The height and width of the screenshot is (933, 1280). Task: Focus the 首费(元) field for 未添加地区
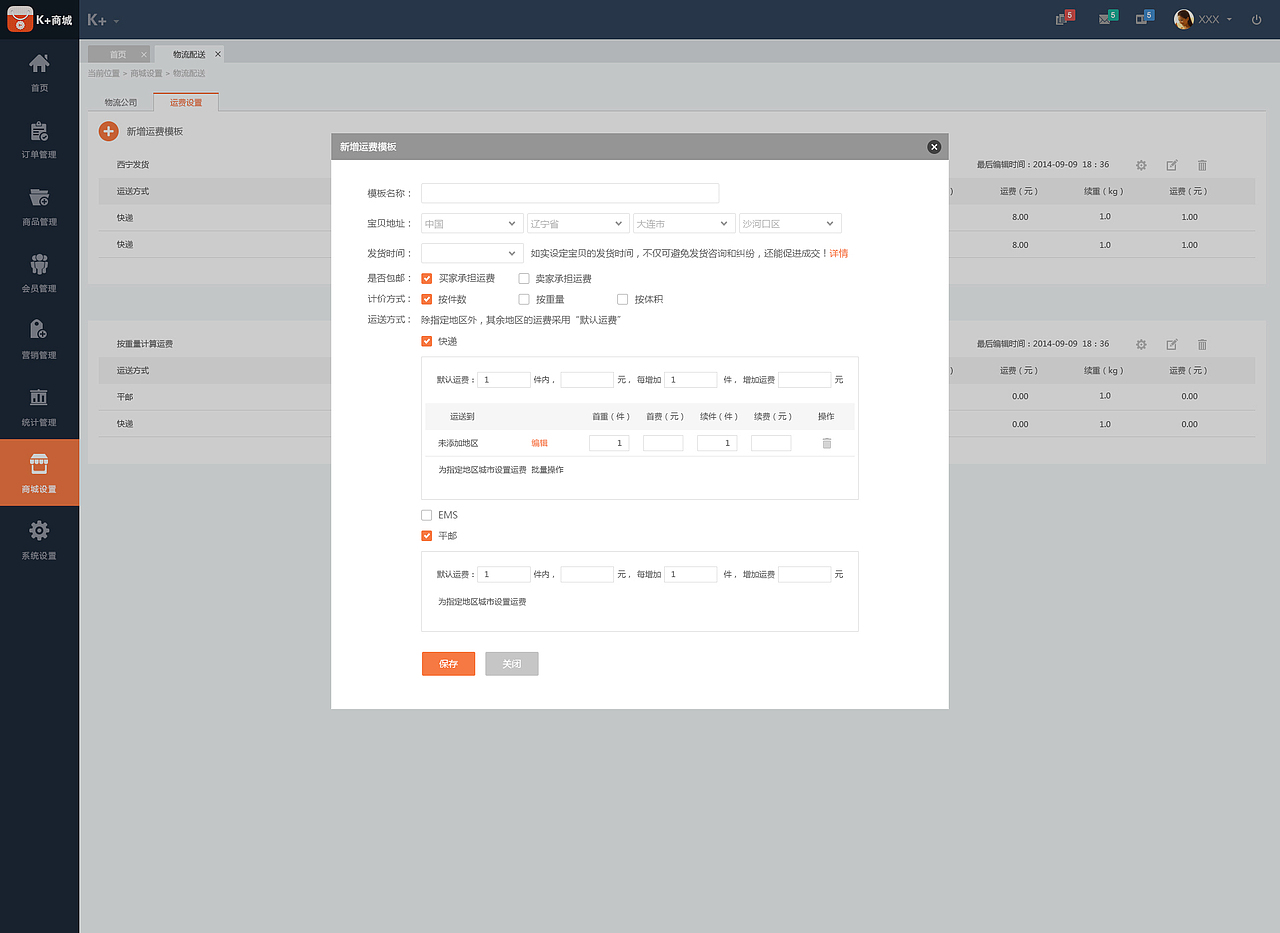tap(663, 443)
